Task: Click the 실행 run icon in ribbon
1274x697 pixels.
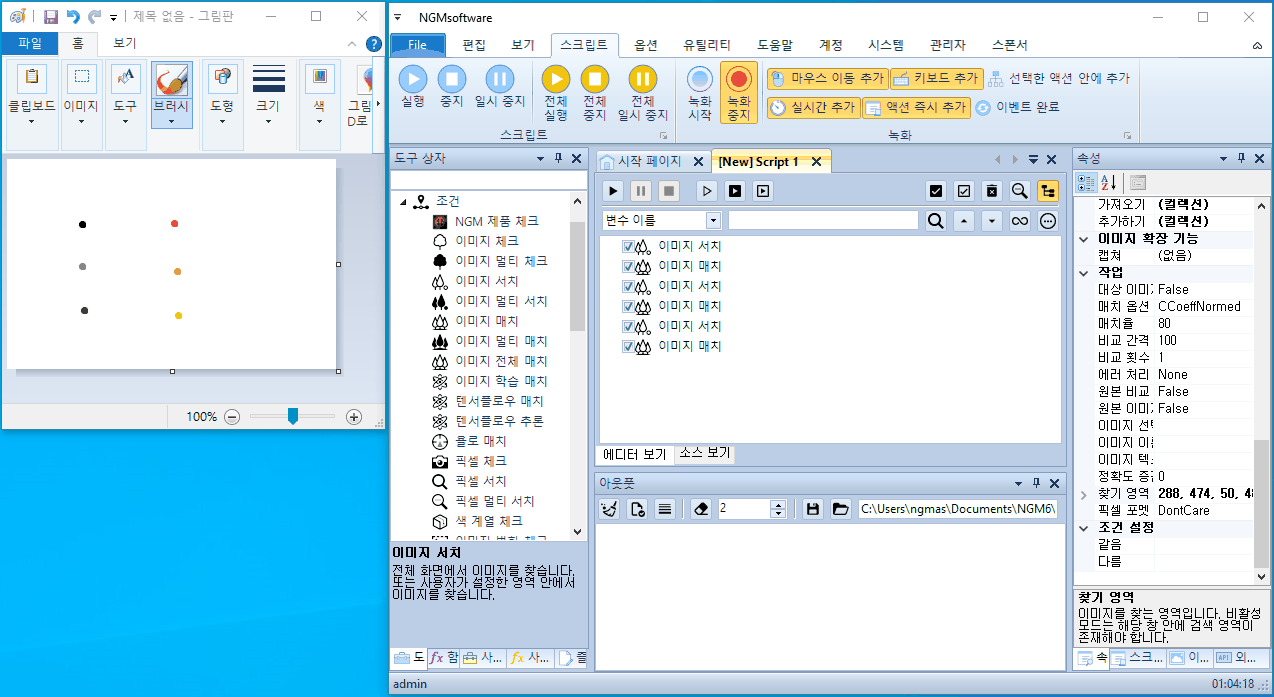Action: click(412, 79)
